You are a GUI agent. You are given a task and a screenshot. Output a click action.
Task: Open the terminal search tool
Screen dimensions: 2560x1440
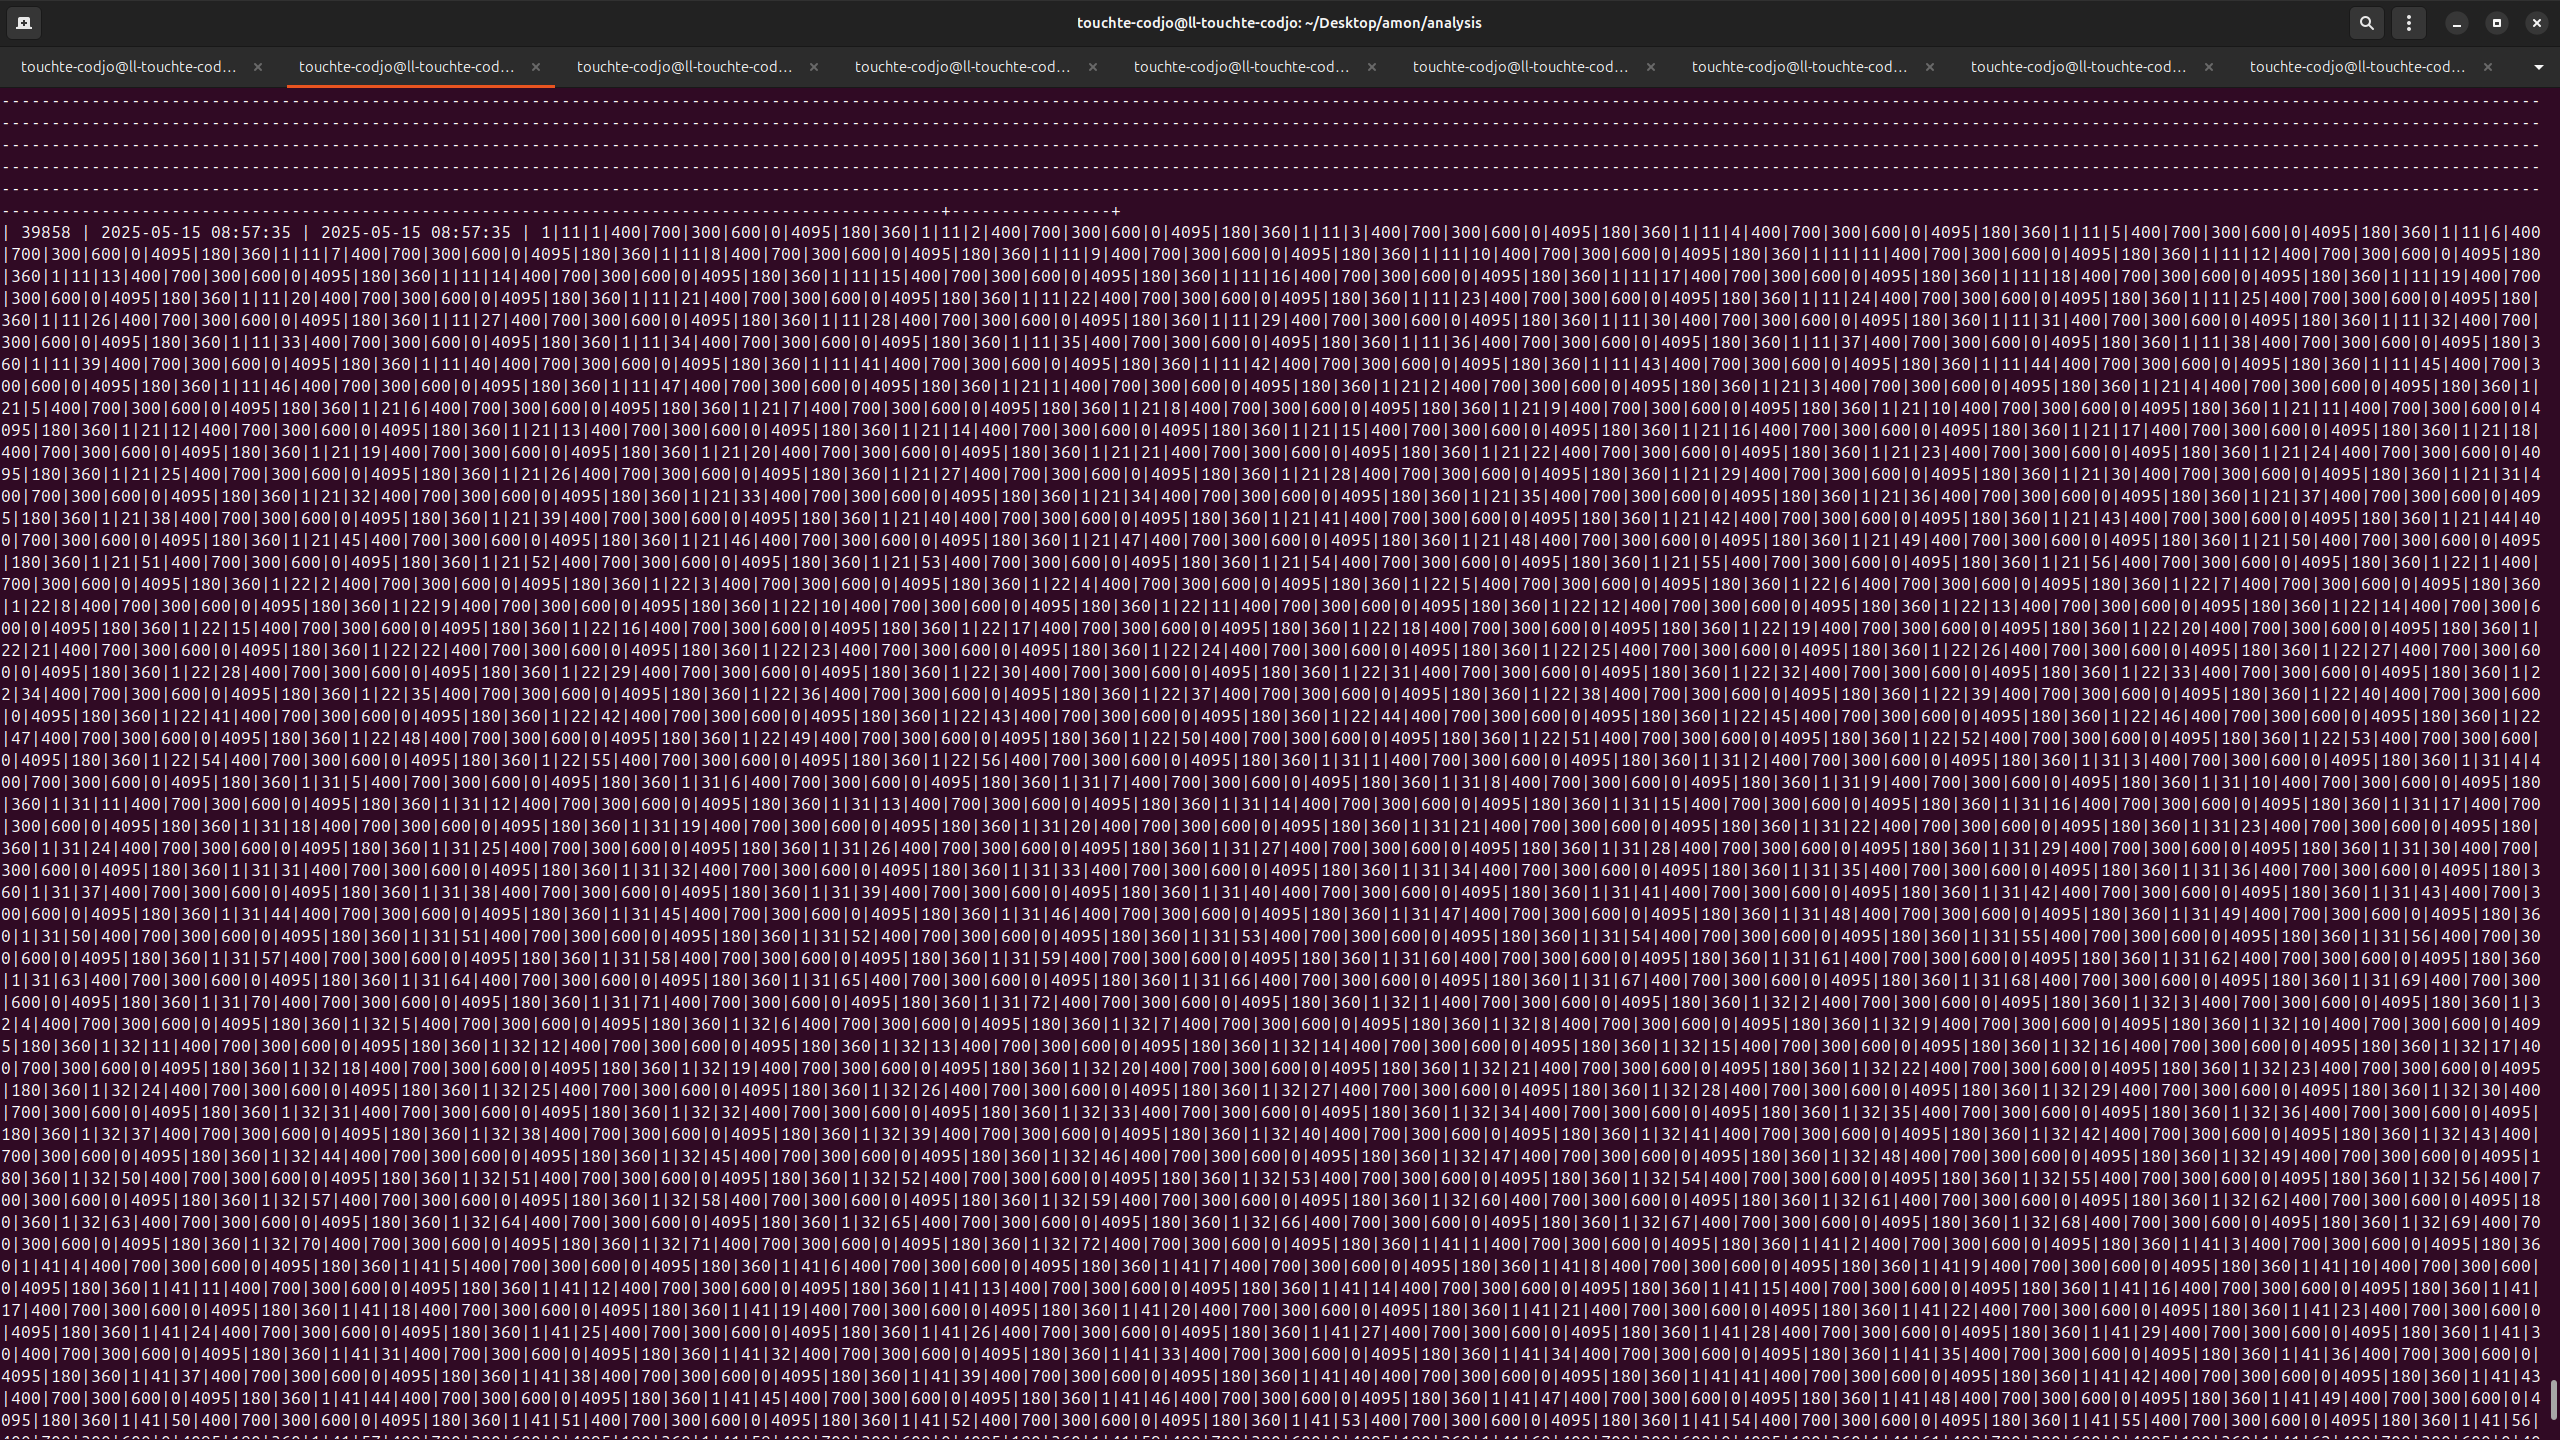point(2366,22)
